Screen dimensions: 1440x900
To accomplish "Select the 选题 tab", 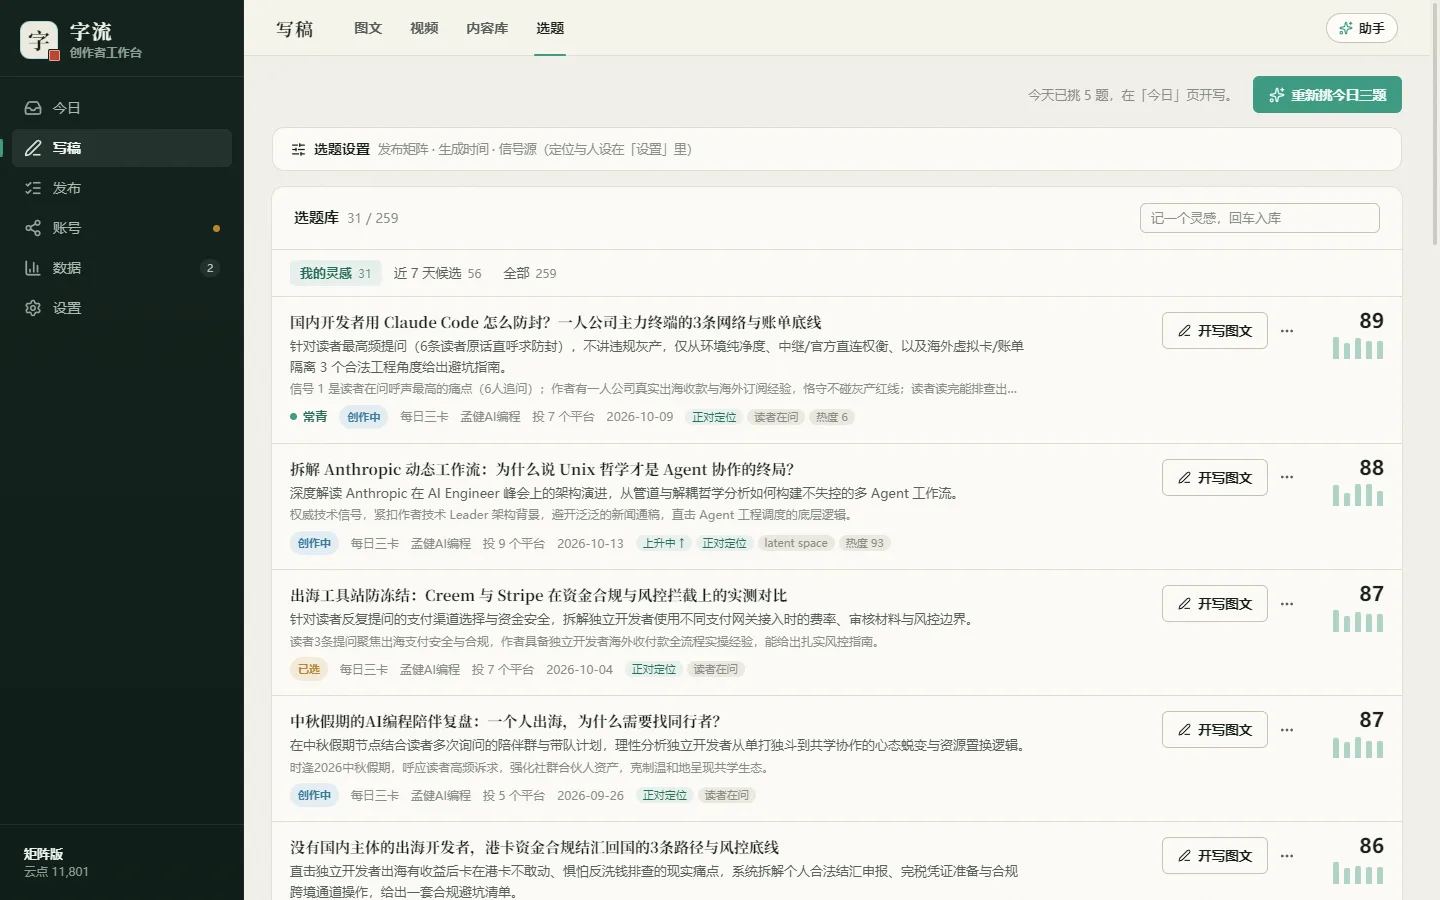I will pyautogui.click(x=550, y=28).
